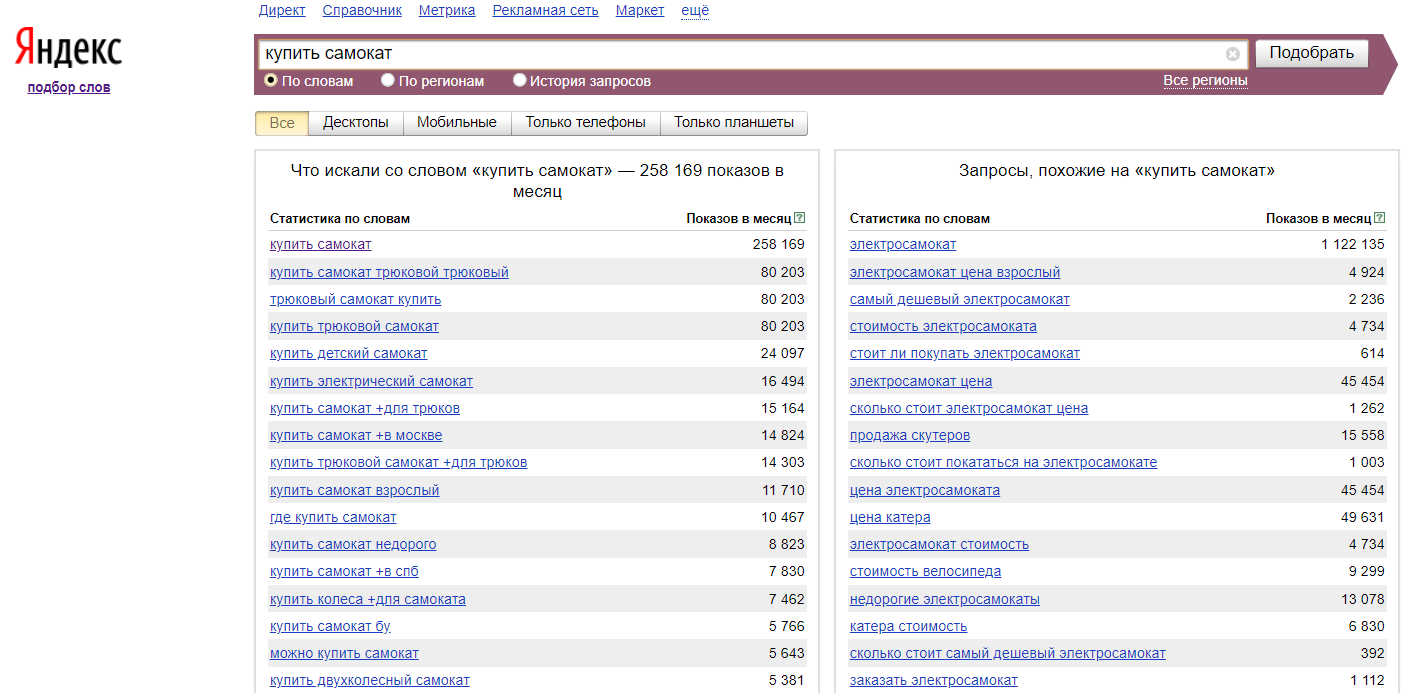Screen dimensions: 1425x693
Task: Select the 'История запросов' radio button
Action: point(519,80)
